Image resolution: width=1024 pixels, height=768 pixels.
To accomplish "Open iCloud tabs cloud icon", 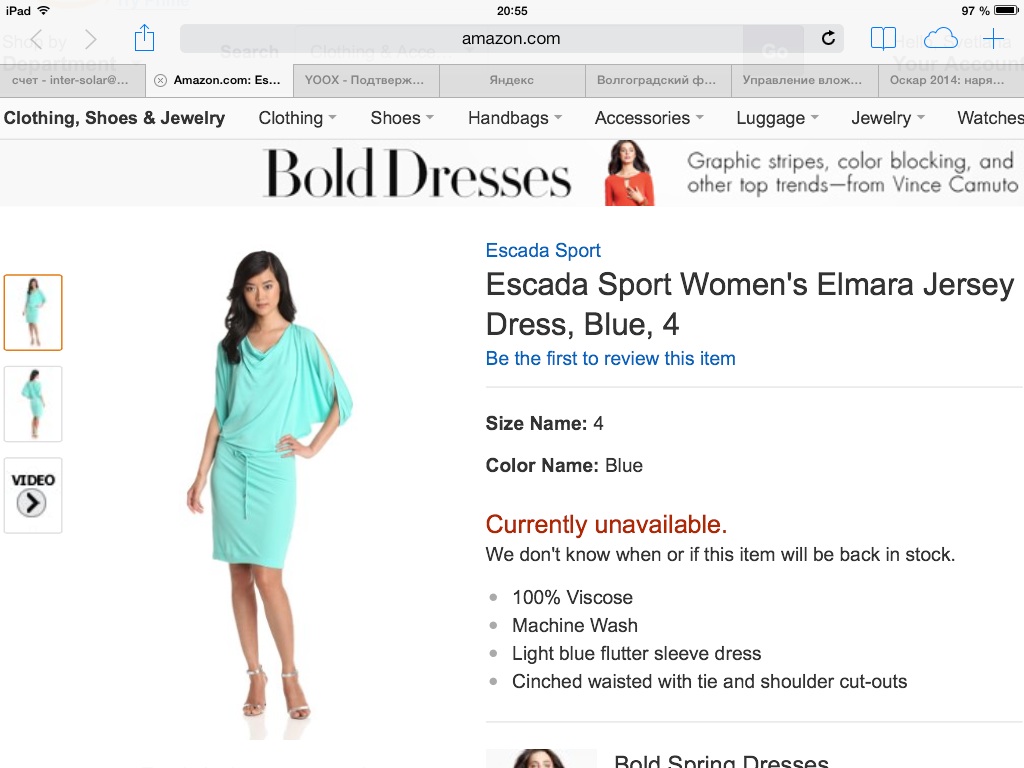I will pyautogui.click(x=940, y=39).
